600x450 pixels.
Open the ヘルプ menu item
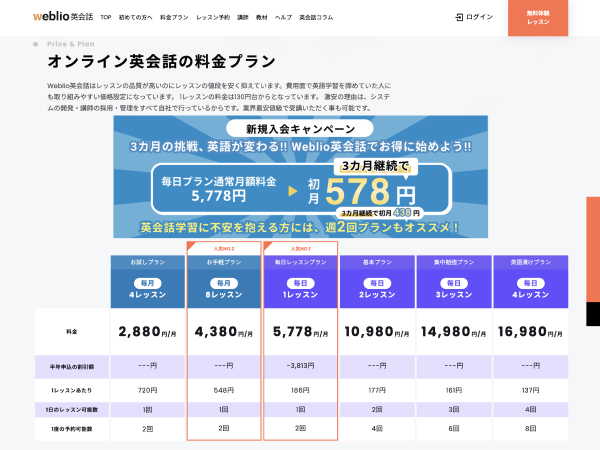point(284,18)
